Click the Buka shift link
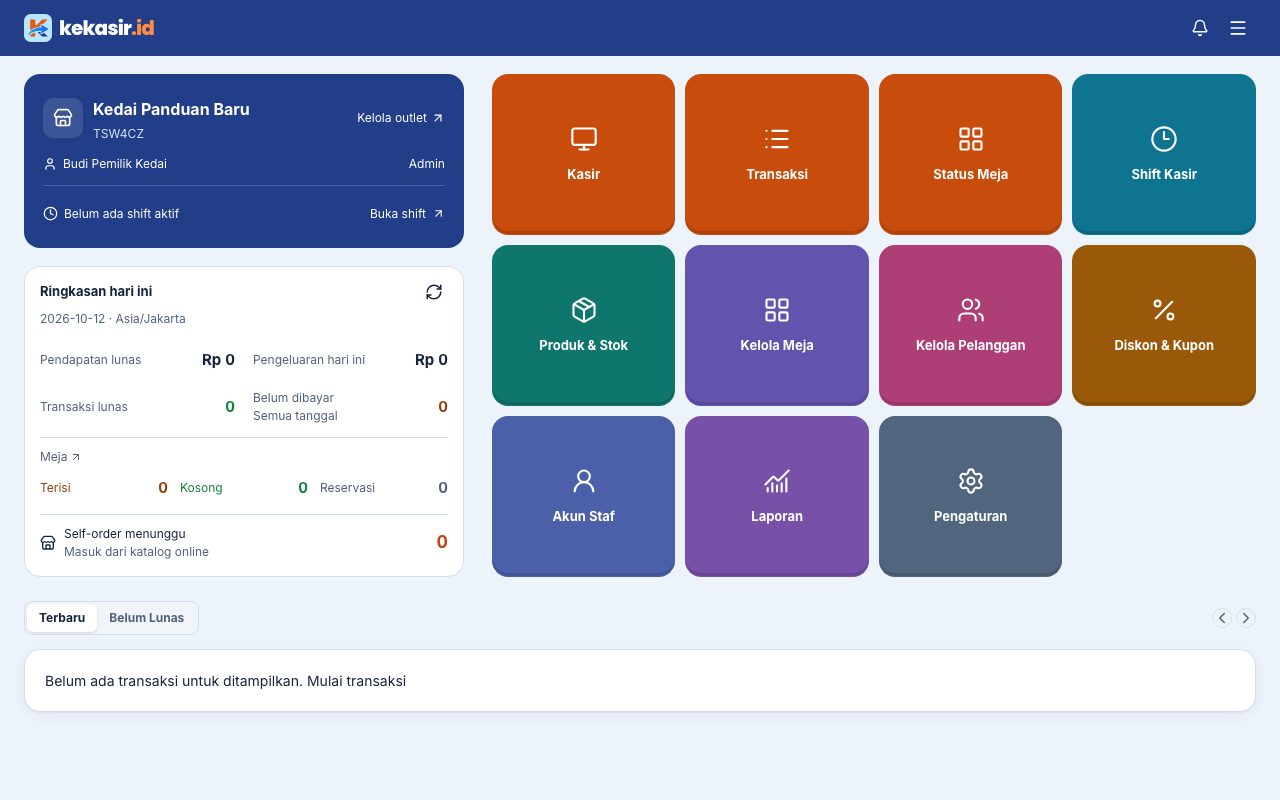Screen dimensions: 1280x800 point(407,214)
